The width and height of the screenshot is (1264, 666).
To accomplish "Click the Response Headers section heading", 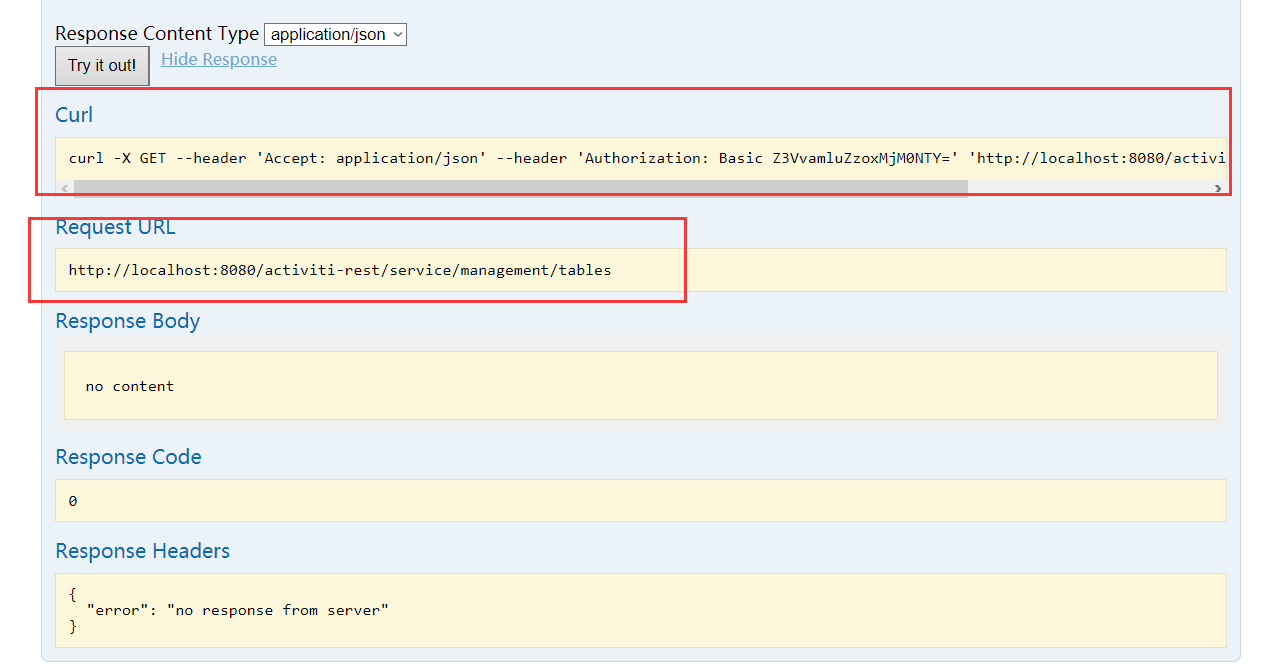I will [x=142, y=551].
